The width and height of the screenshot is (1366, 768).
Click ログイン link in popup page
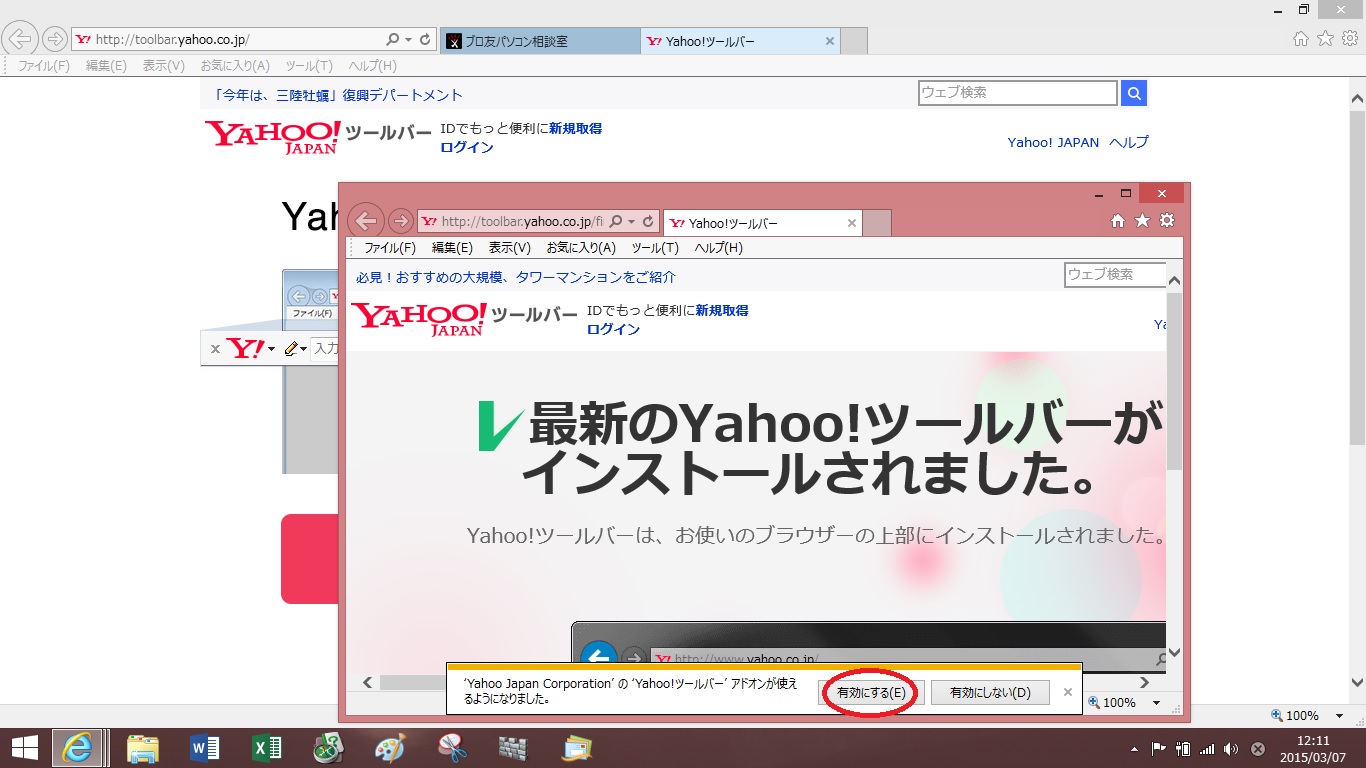613,329
